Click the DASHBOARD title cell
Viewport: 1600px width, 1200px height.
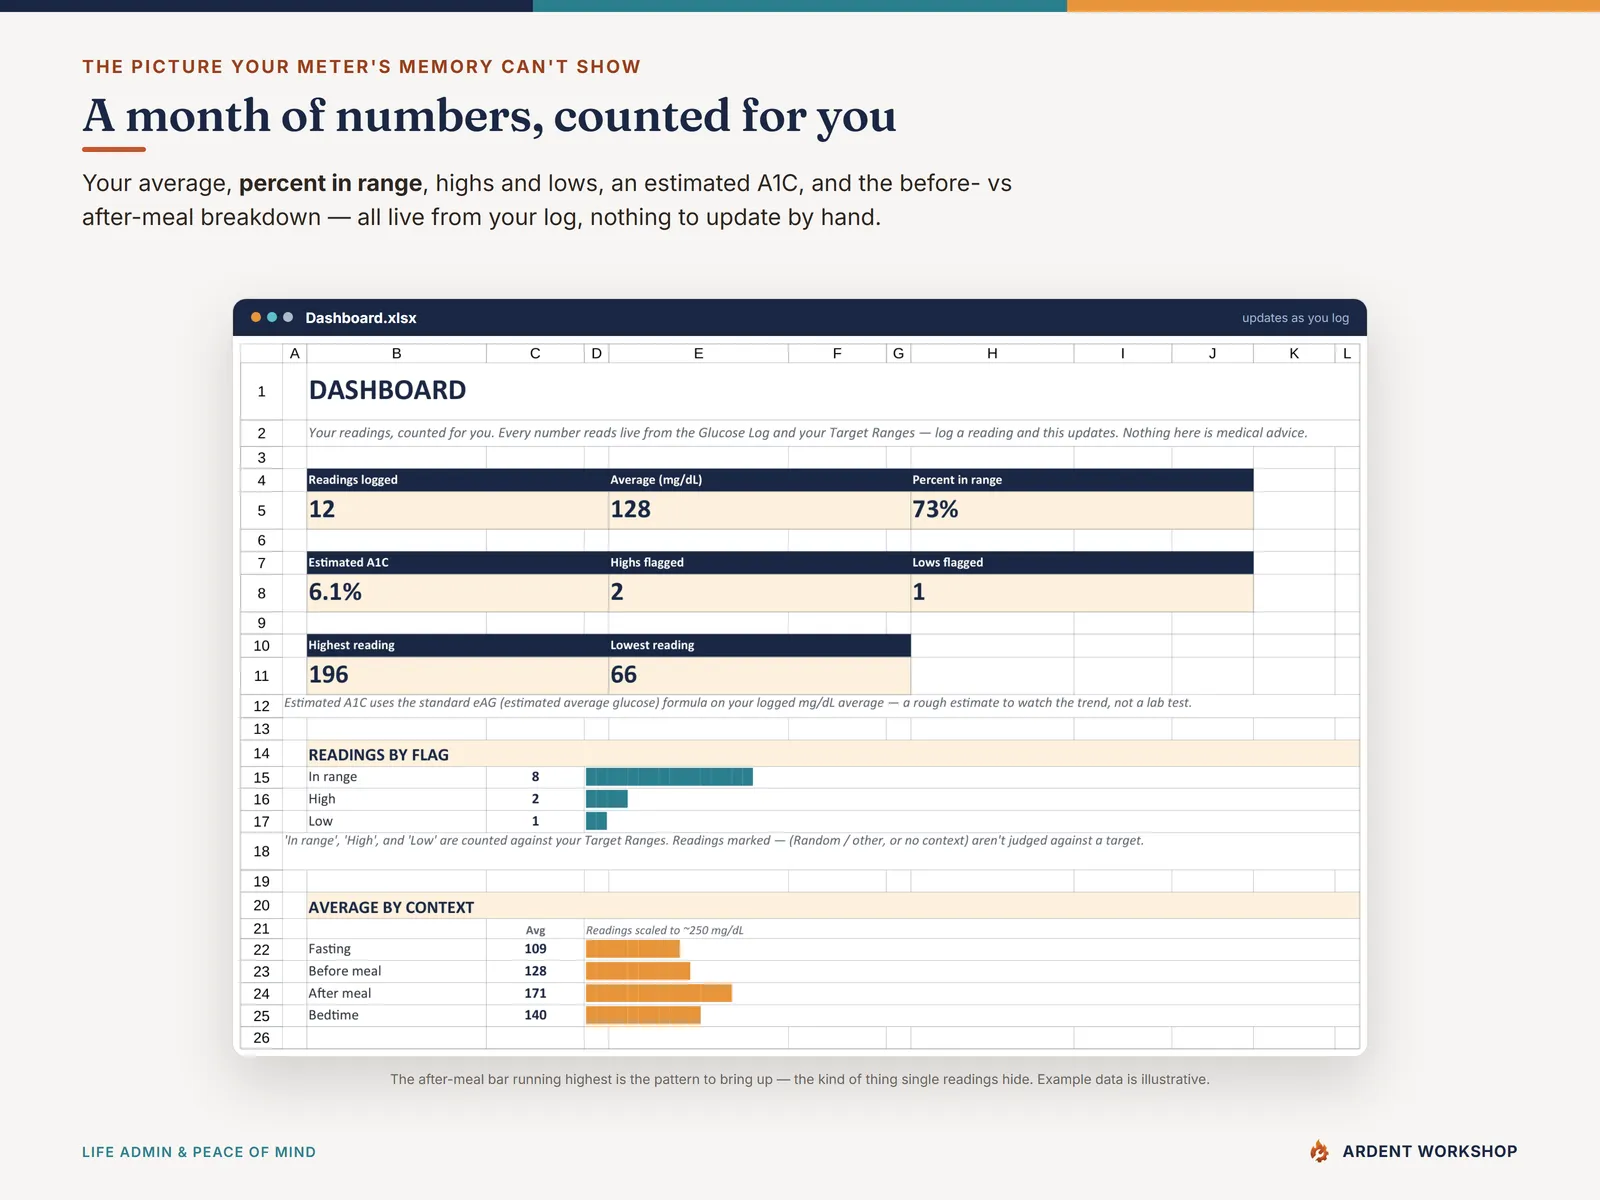coord(387,390)
